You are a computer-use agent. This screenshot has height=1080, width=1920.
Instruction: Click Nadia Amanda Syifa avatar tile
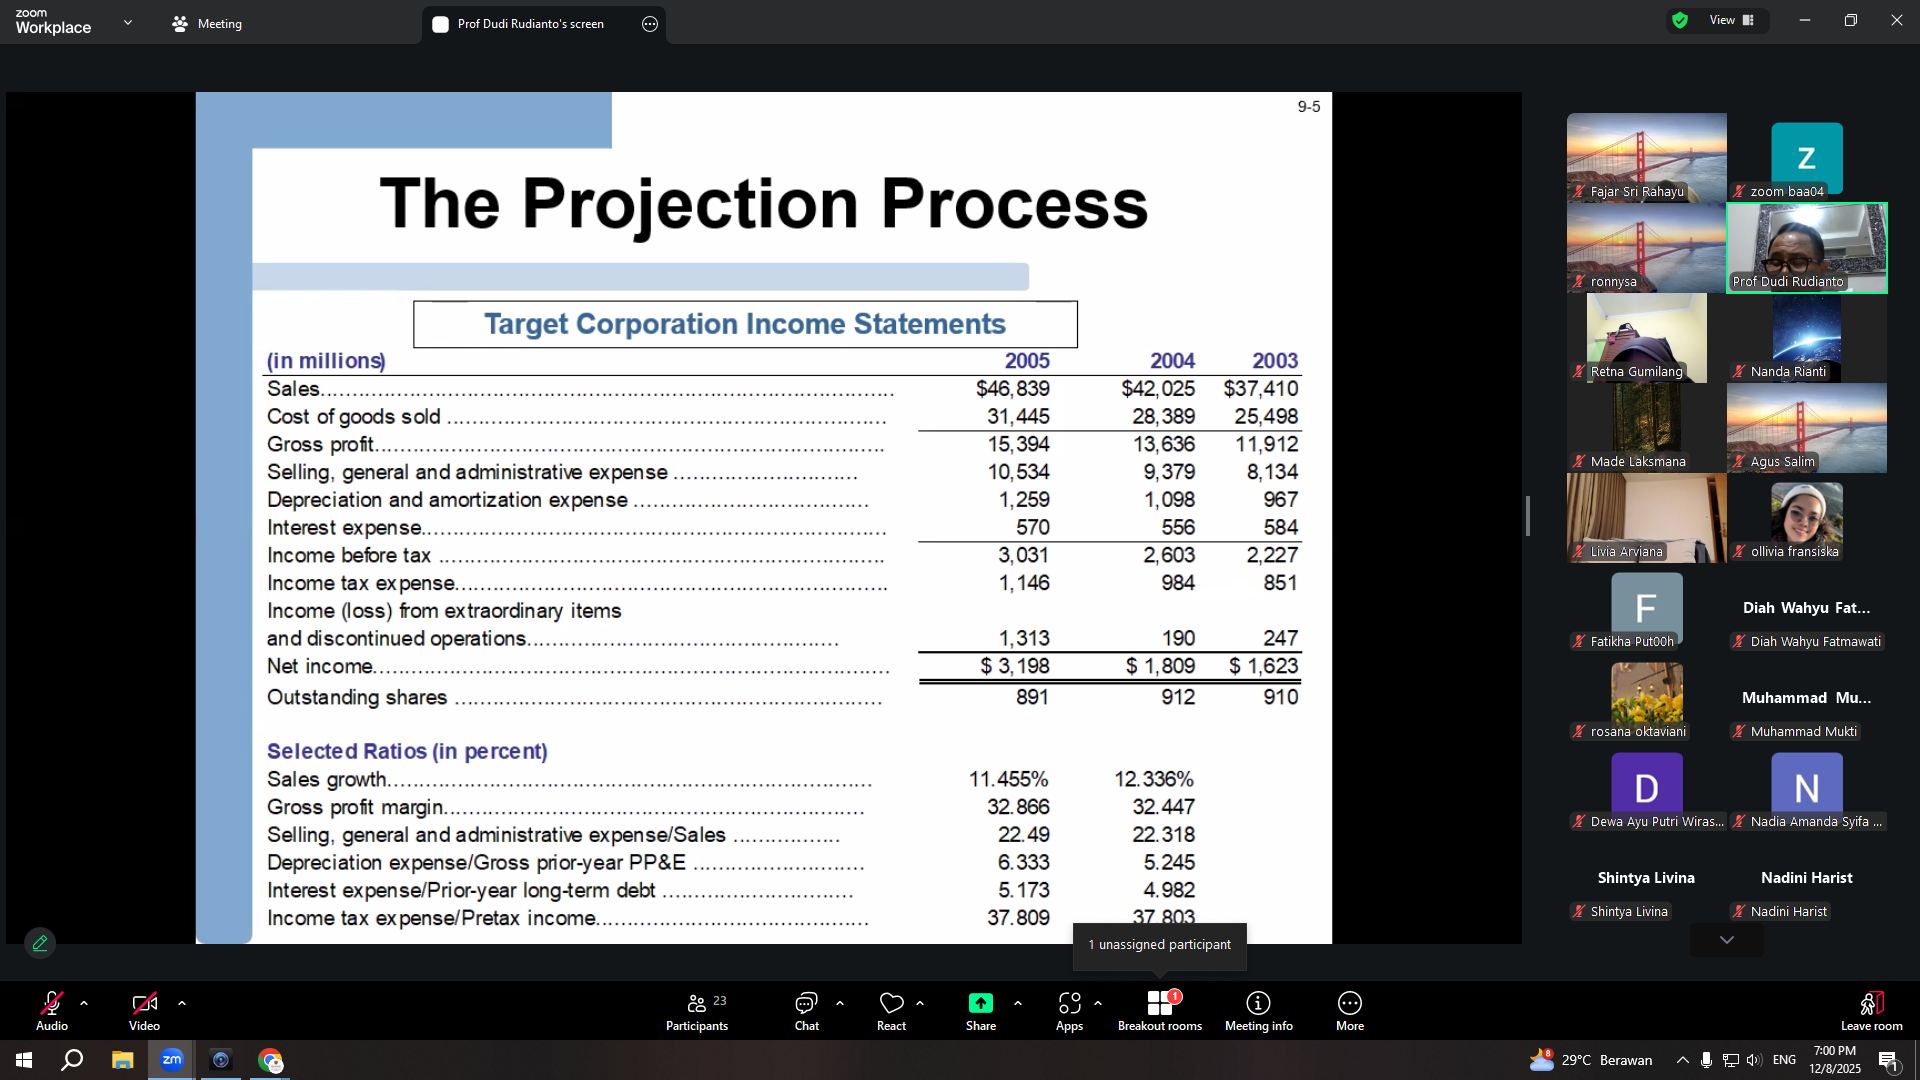[1807, 788]
